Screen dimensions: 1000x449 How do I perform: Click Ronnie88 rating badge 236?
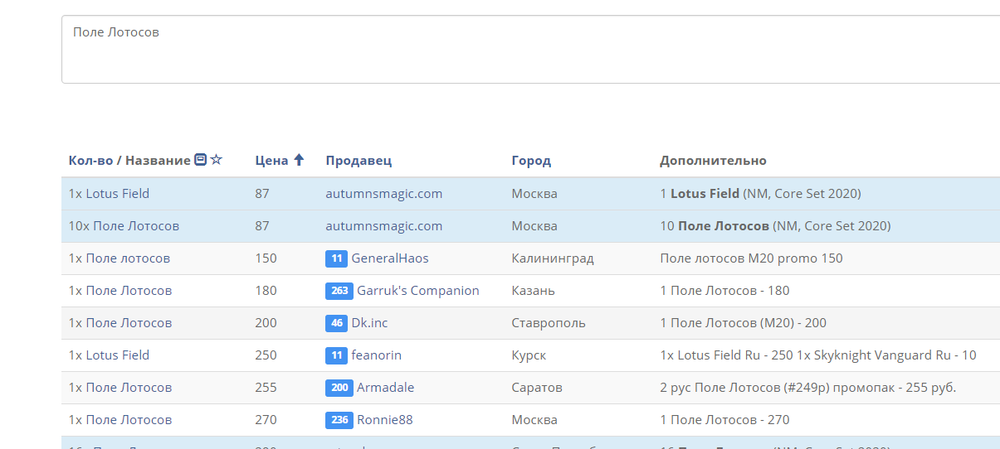[339, 420]
